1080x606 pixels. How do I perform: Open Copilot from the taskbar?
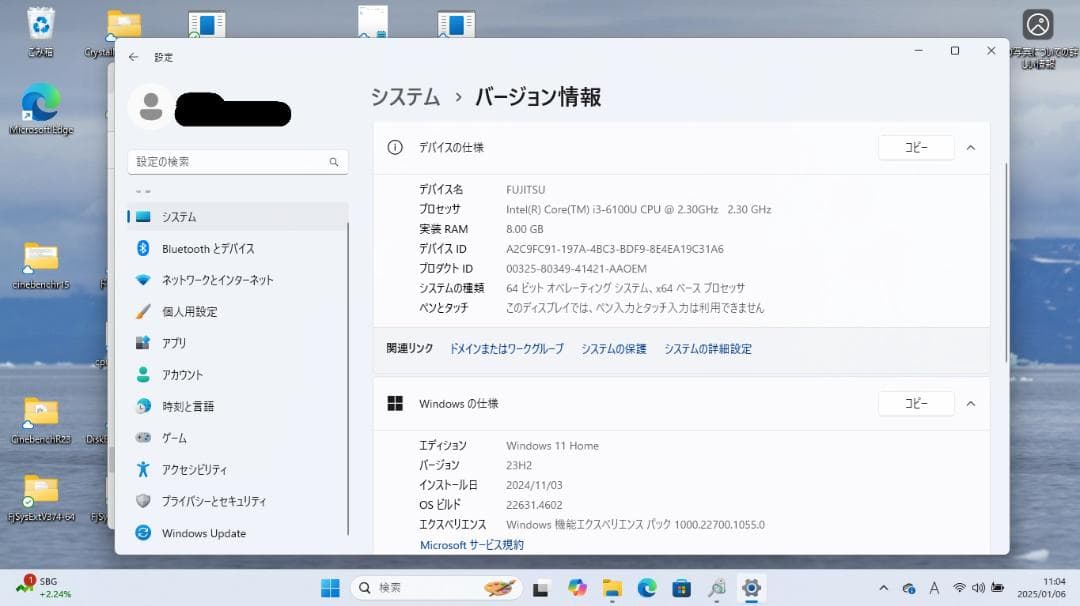pyautogui.click(x=578, y=588)
